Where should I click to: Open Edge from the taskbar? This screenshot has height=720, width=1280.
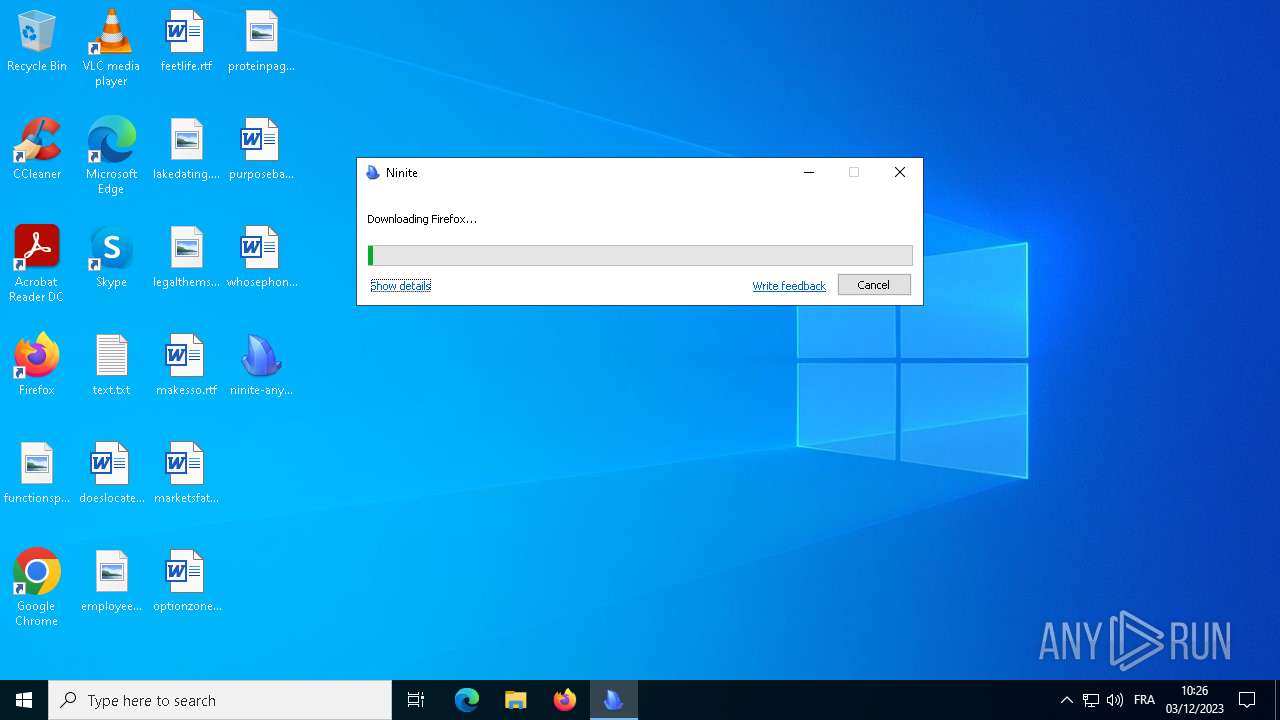[467, 700]
